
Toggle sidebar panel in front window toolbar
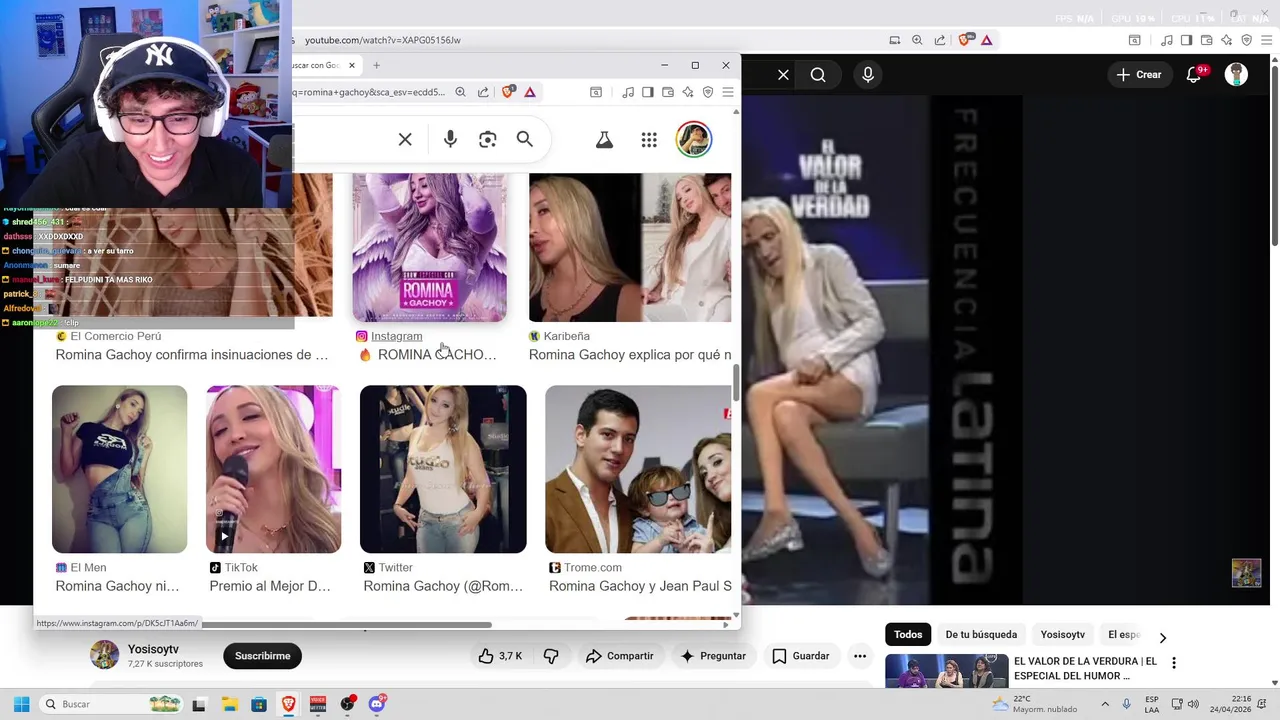(x=648, y=92)
